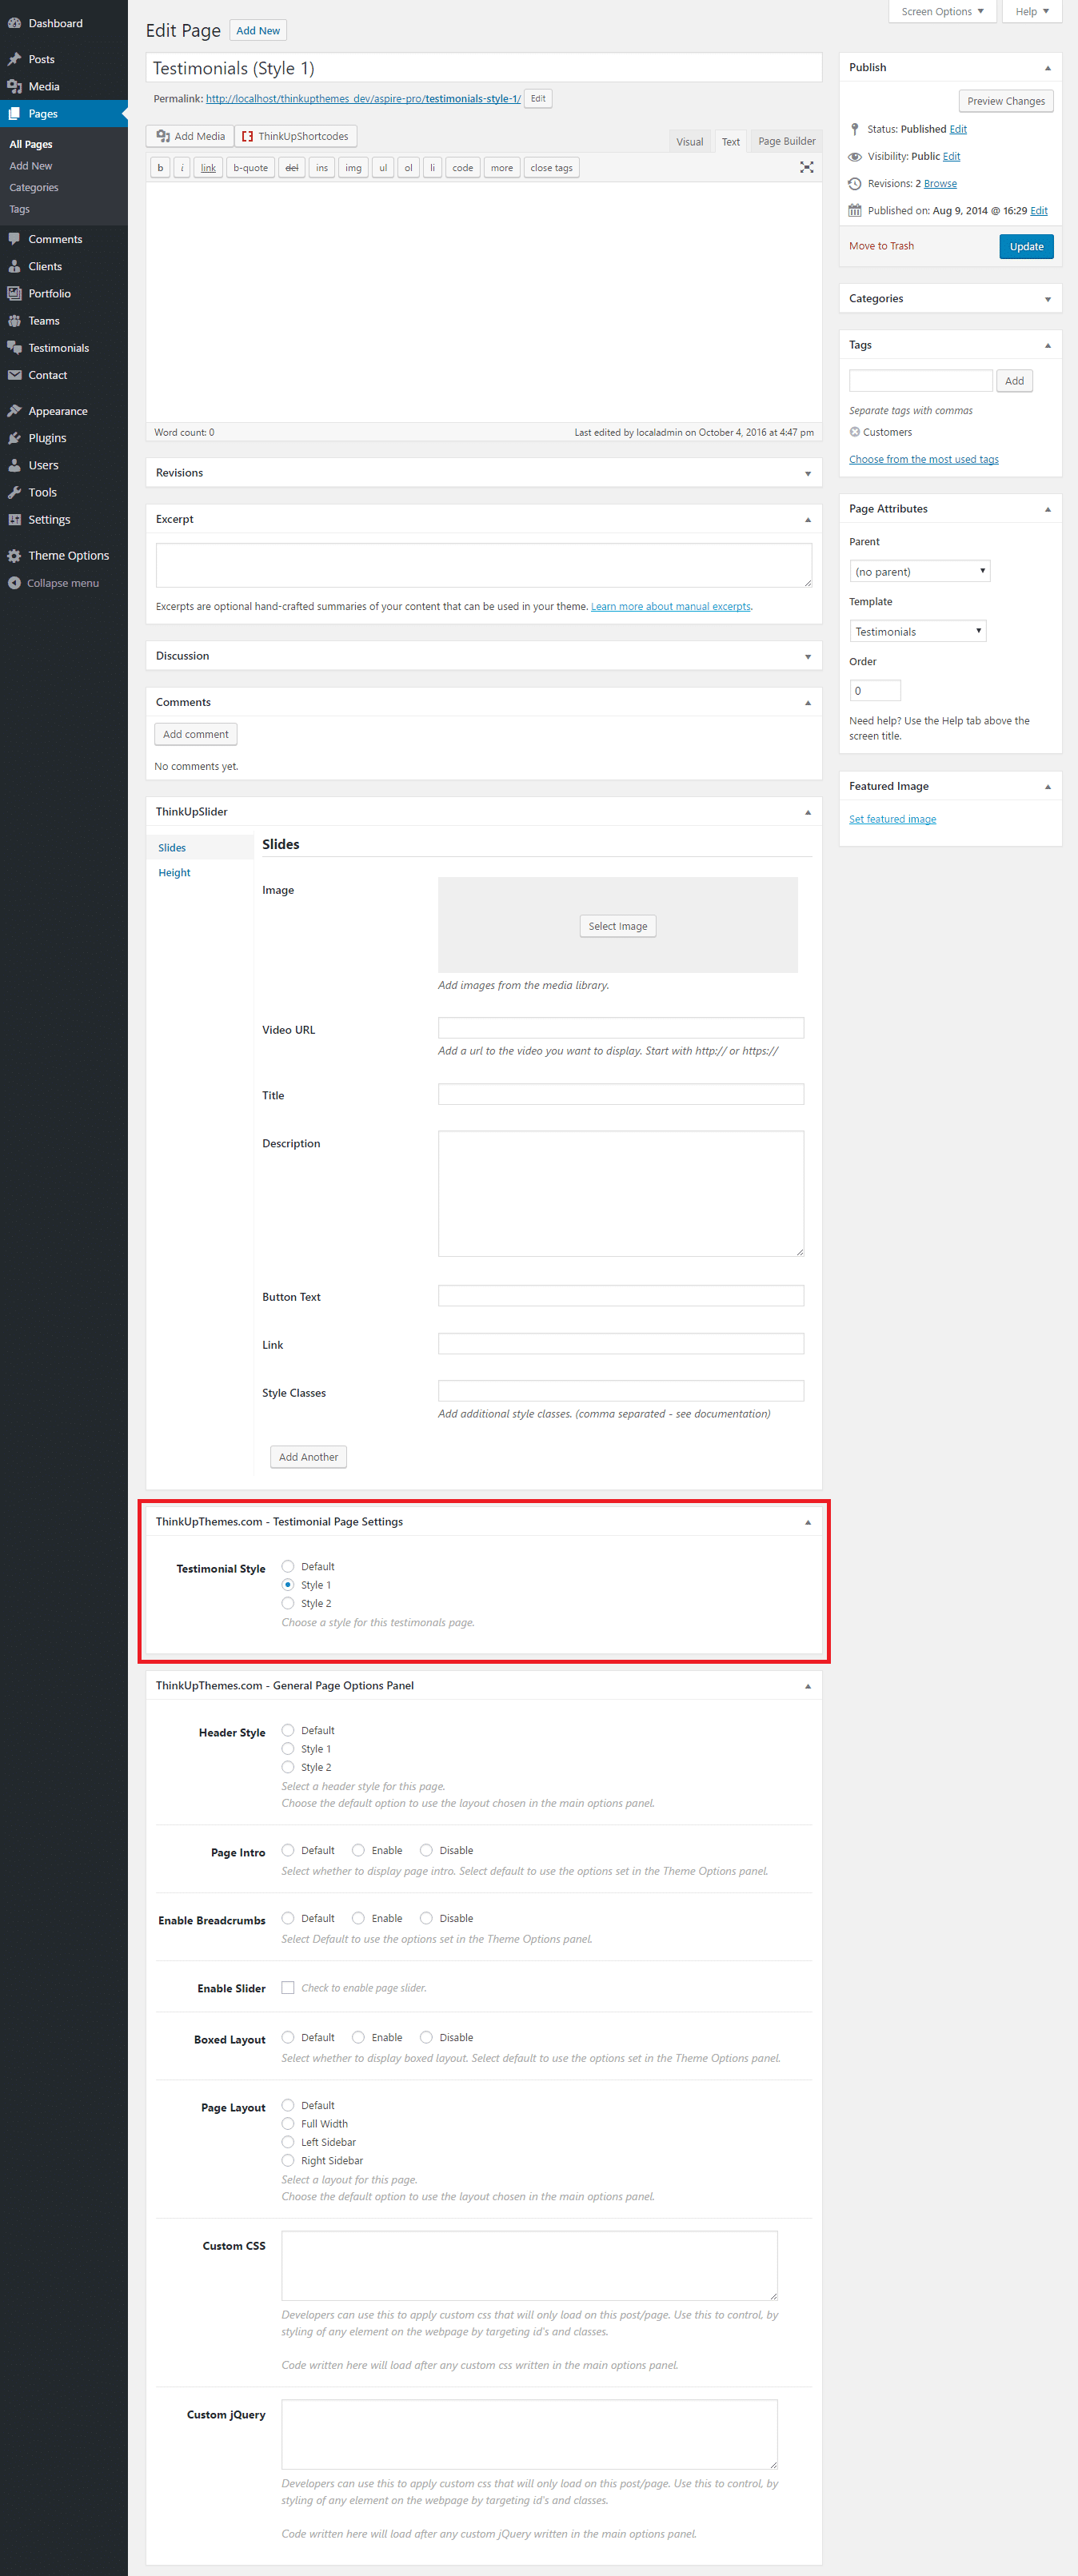Switch to the Visual editor tab
Image resolution: width=1078 pixels, height=2576 pixels.
click(689, 141)
